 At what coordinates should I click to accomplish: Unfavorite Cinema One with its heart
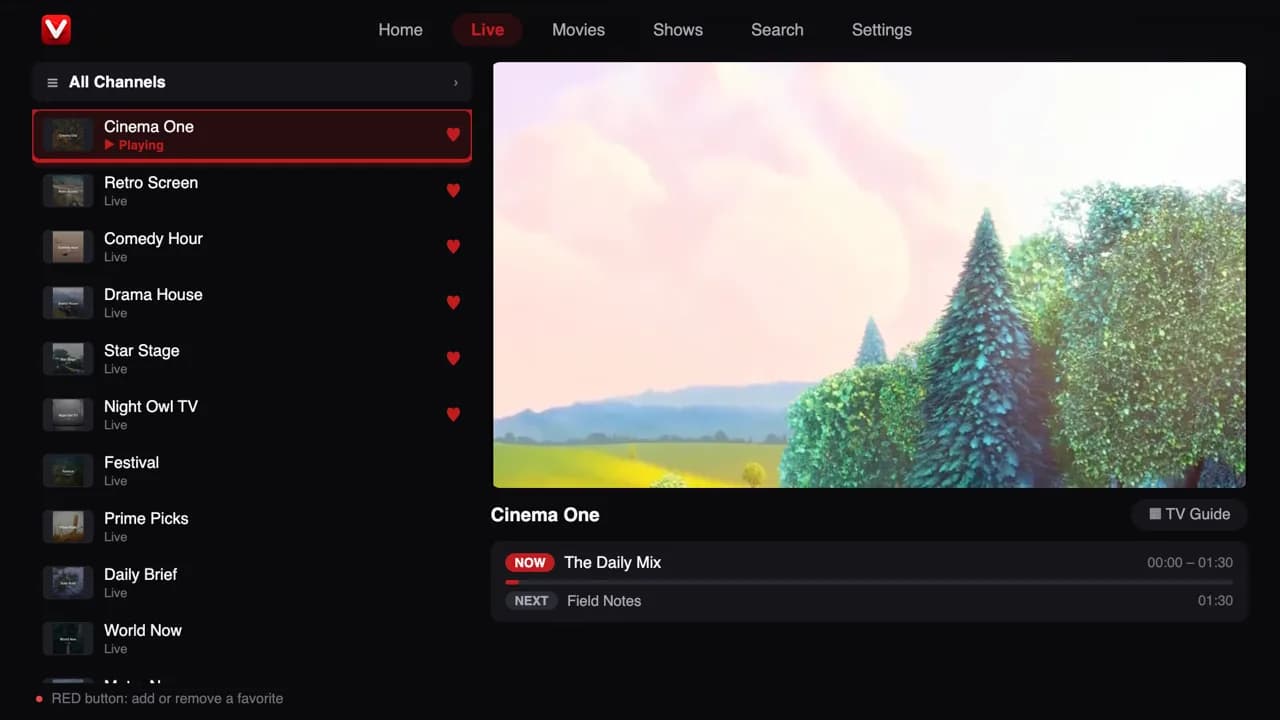pyautogui.click(x=453, y=134)
